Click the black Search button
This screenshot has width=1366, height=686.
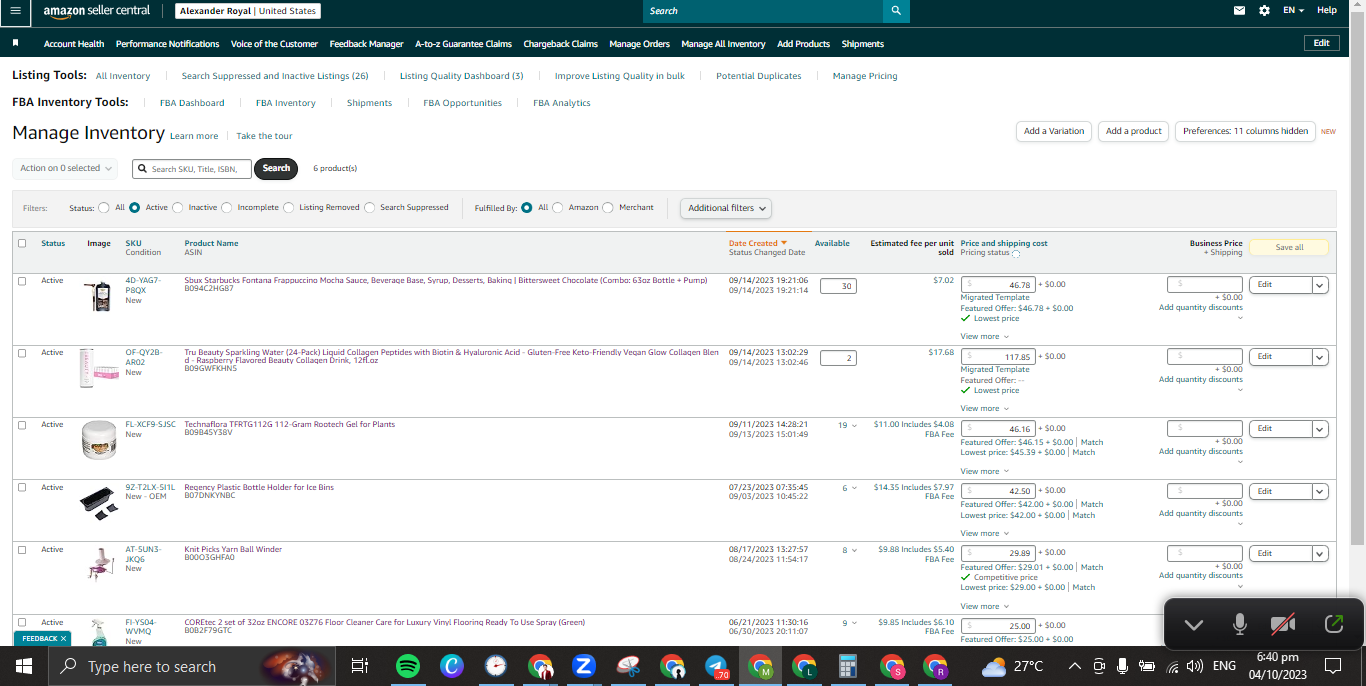(276, 168)
